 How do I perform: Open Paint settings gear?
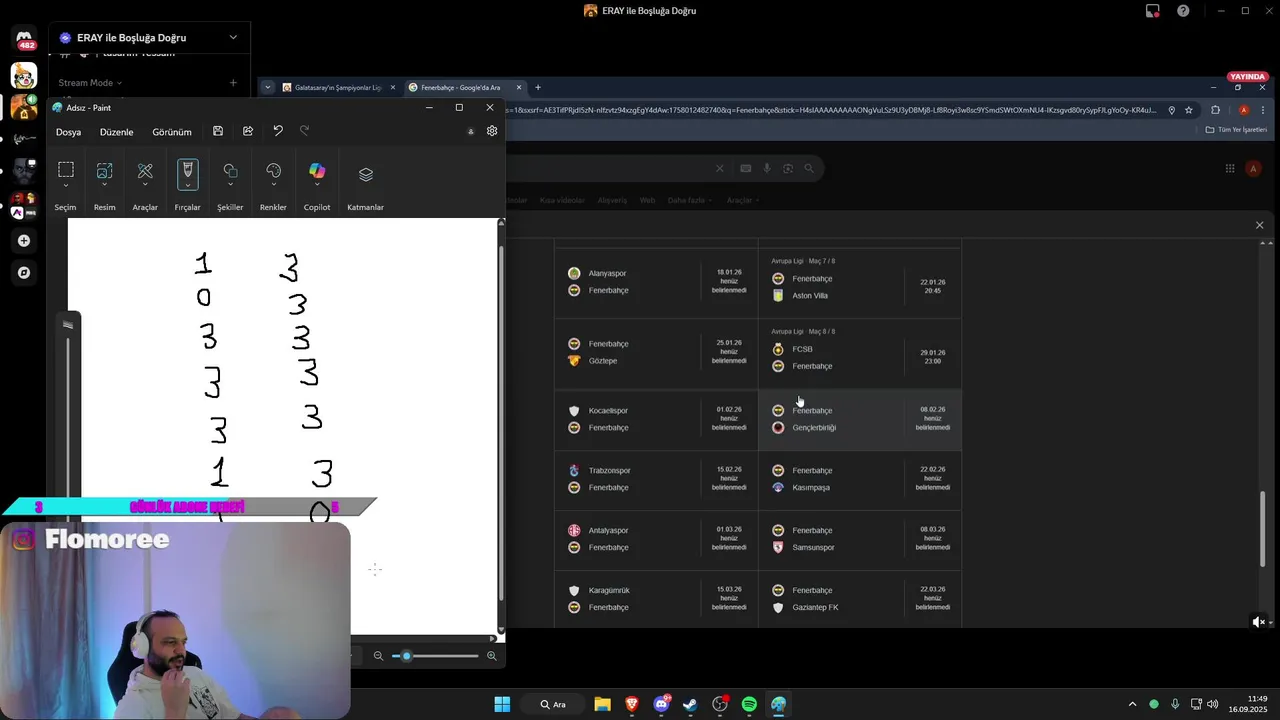(x=492, y=131)
